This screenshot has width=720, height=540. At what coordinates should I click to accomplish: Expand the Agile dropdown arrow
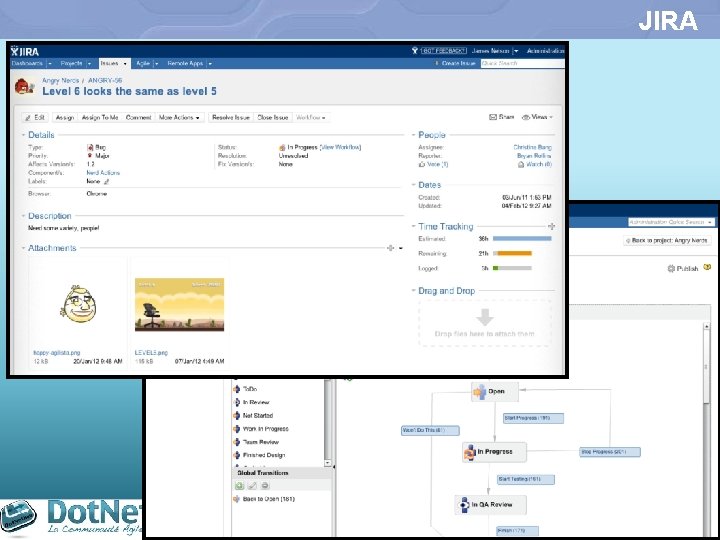point(157,64)
